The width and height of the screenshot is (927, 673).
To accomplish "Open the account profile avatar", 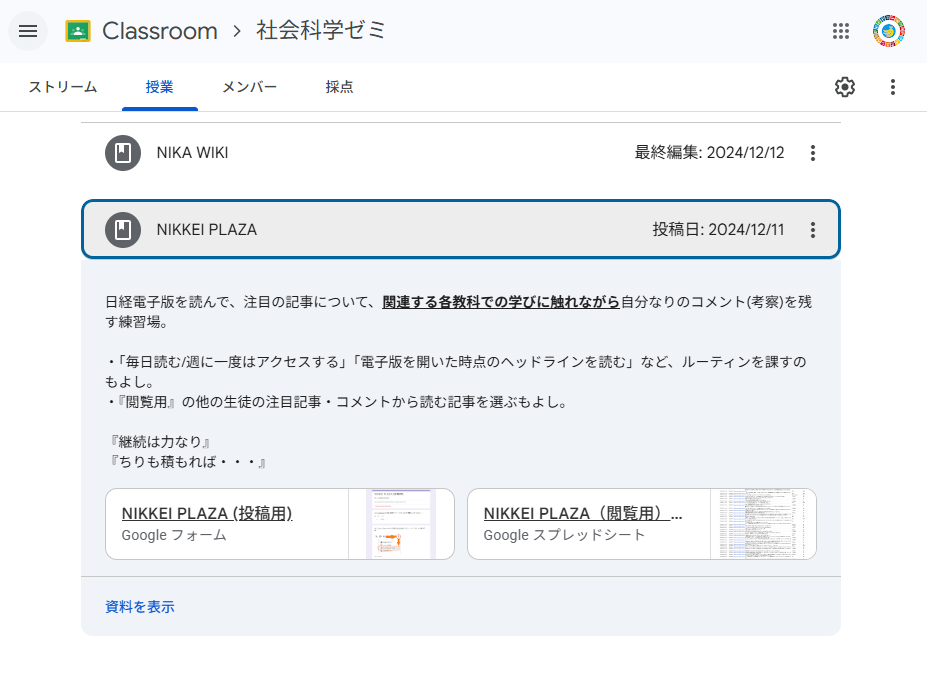I will tap(888, 31).
